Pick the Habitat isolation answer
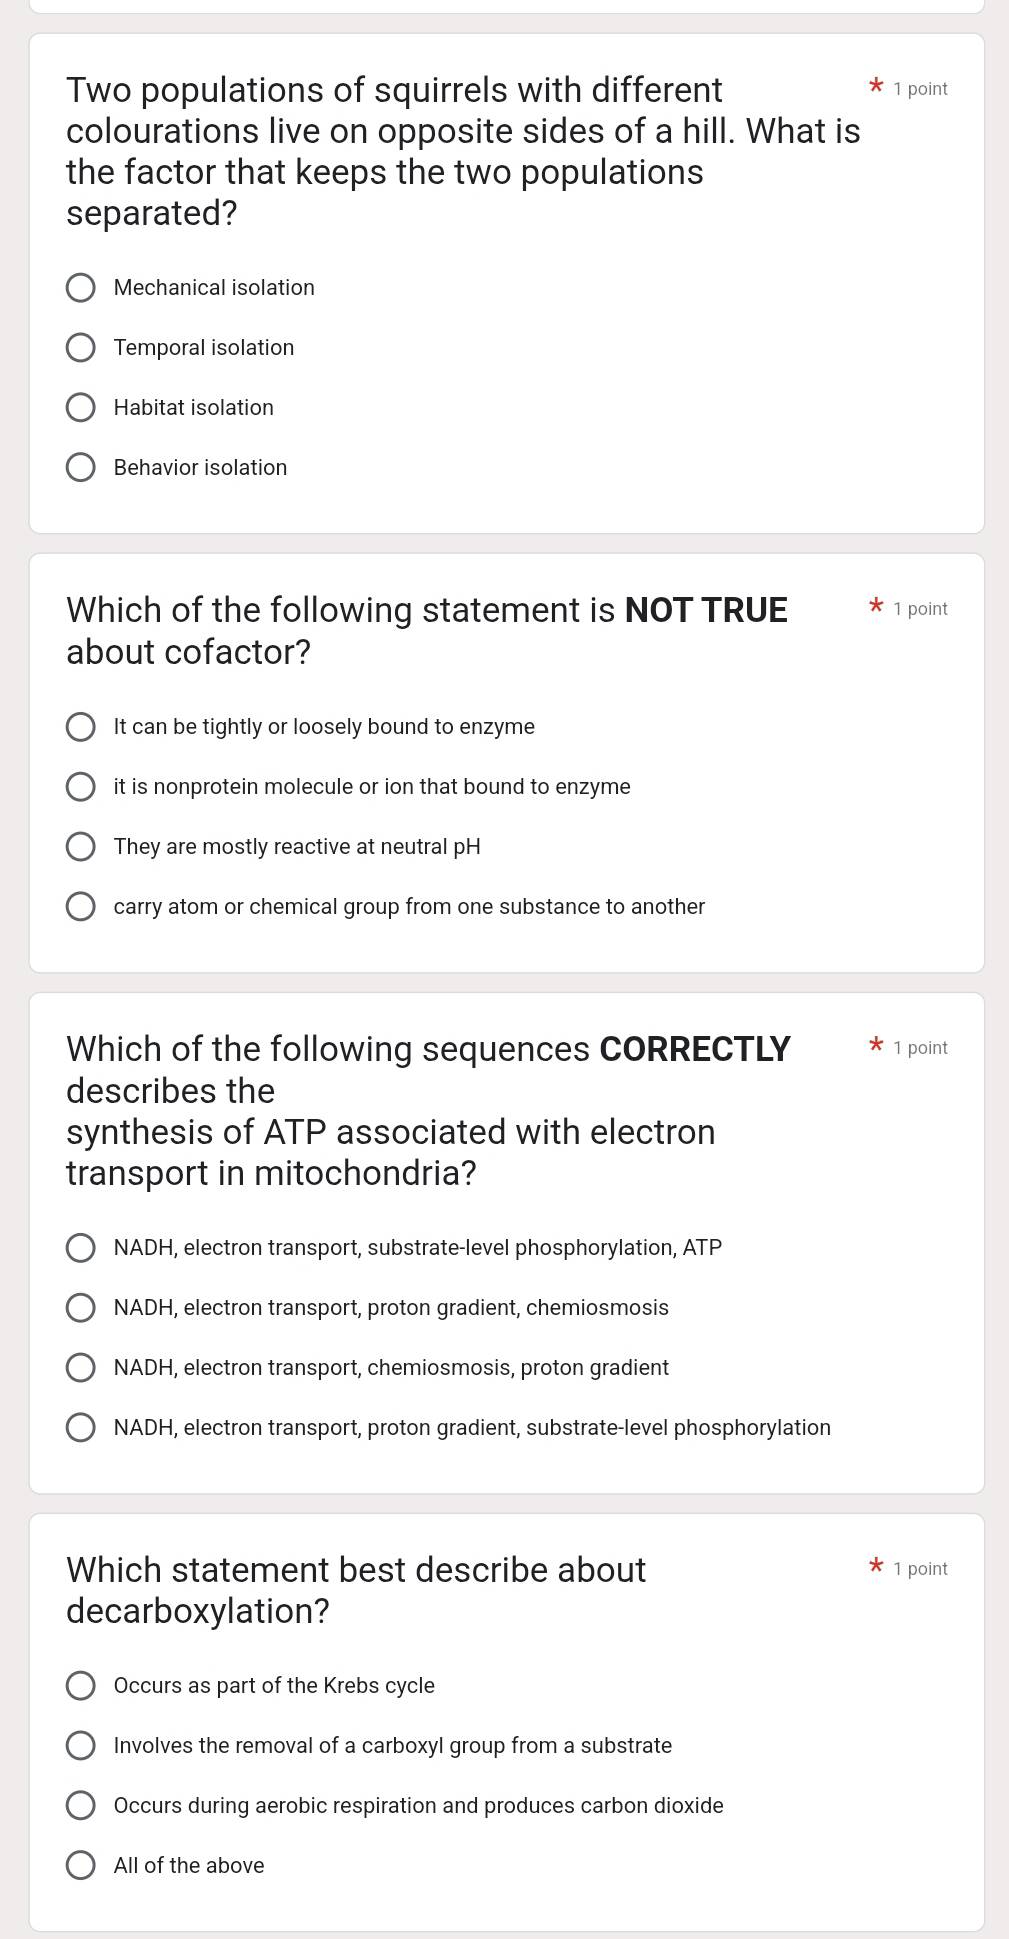The width and height of the screenshot is (1009, 1939). pos(81,408)
